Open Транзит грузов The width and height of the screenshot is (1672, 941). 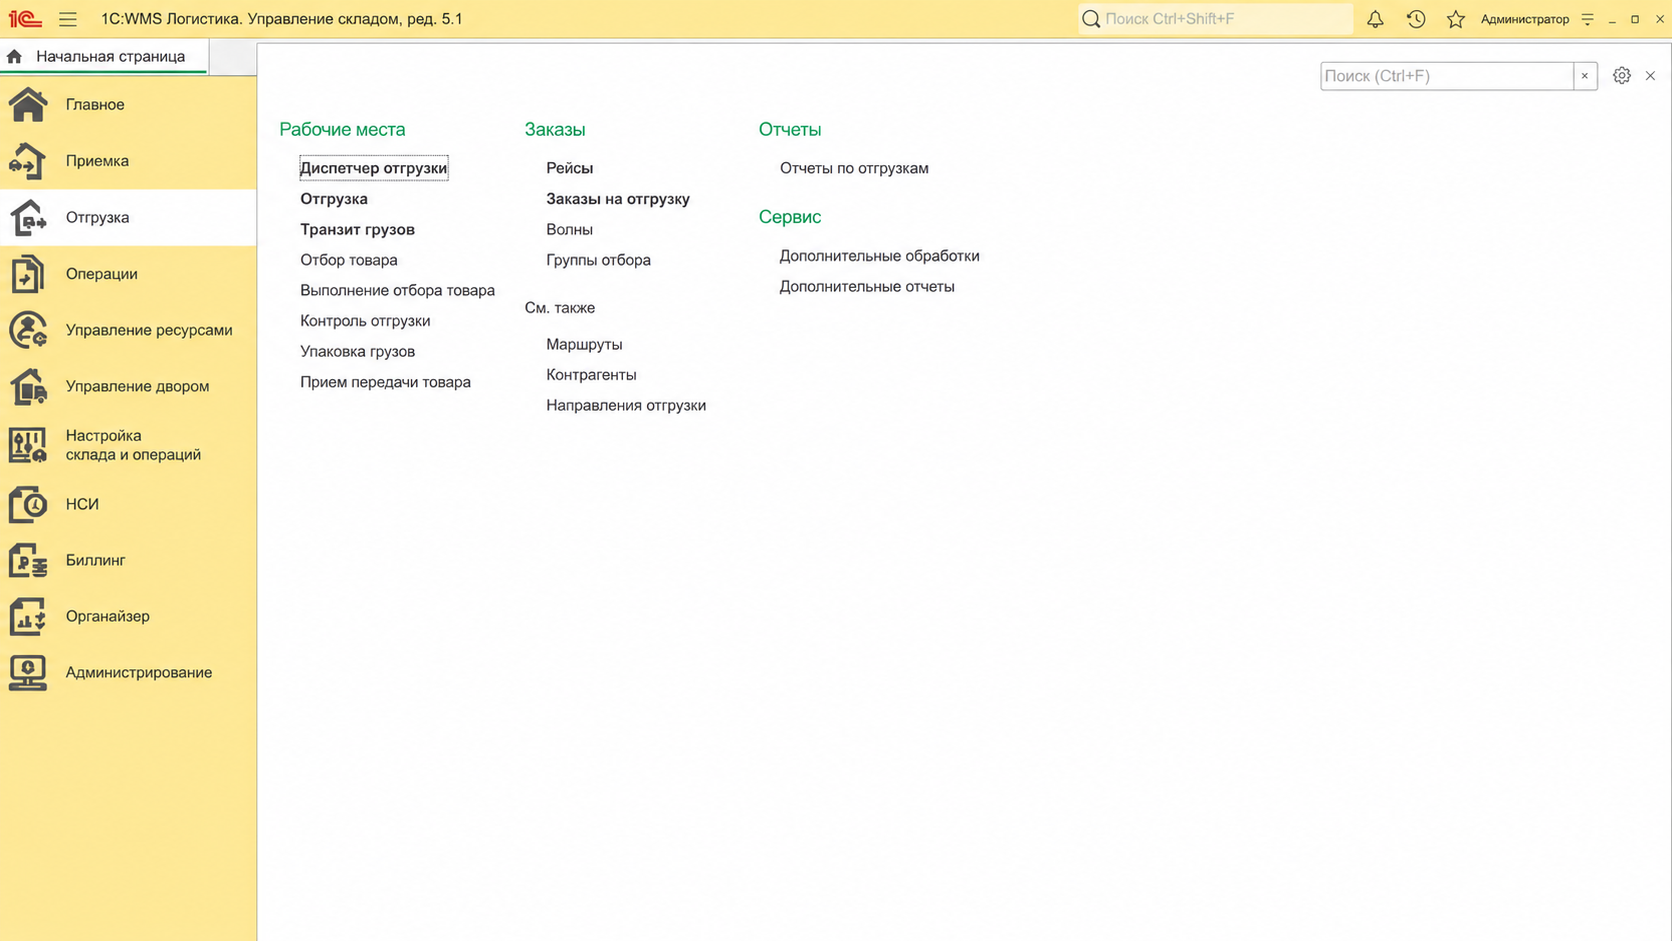click(357, 229)
